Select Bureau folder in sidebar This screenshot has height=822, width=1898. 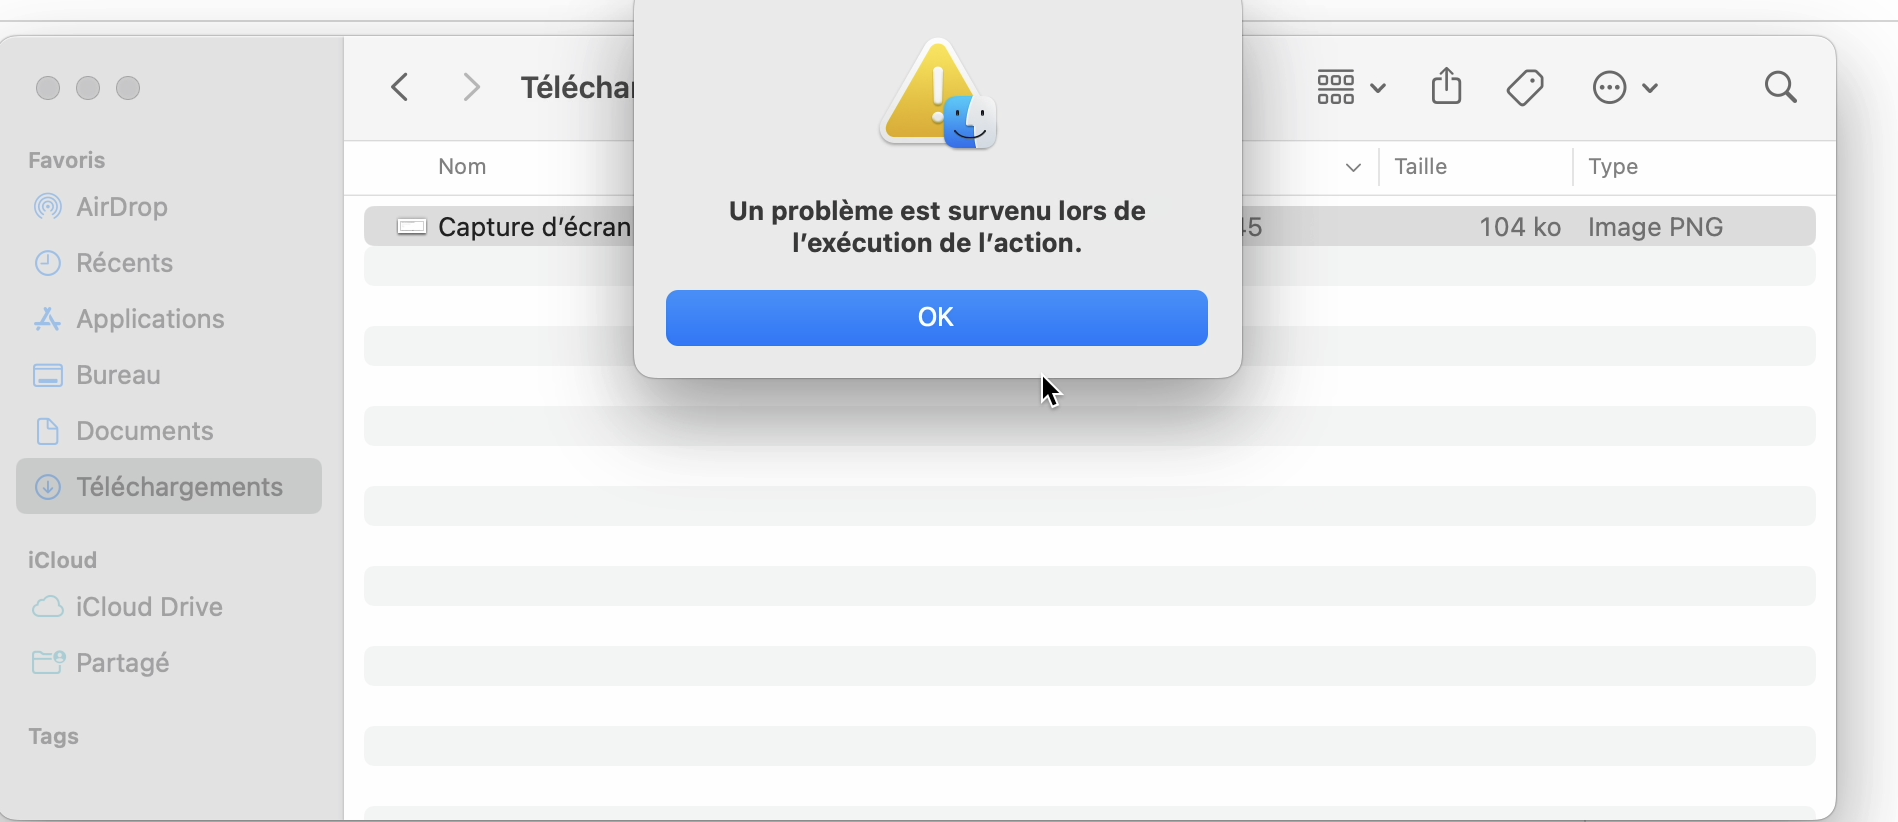point(118,375)
